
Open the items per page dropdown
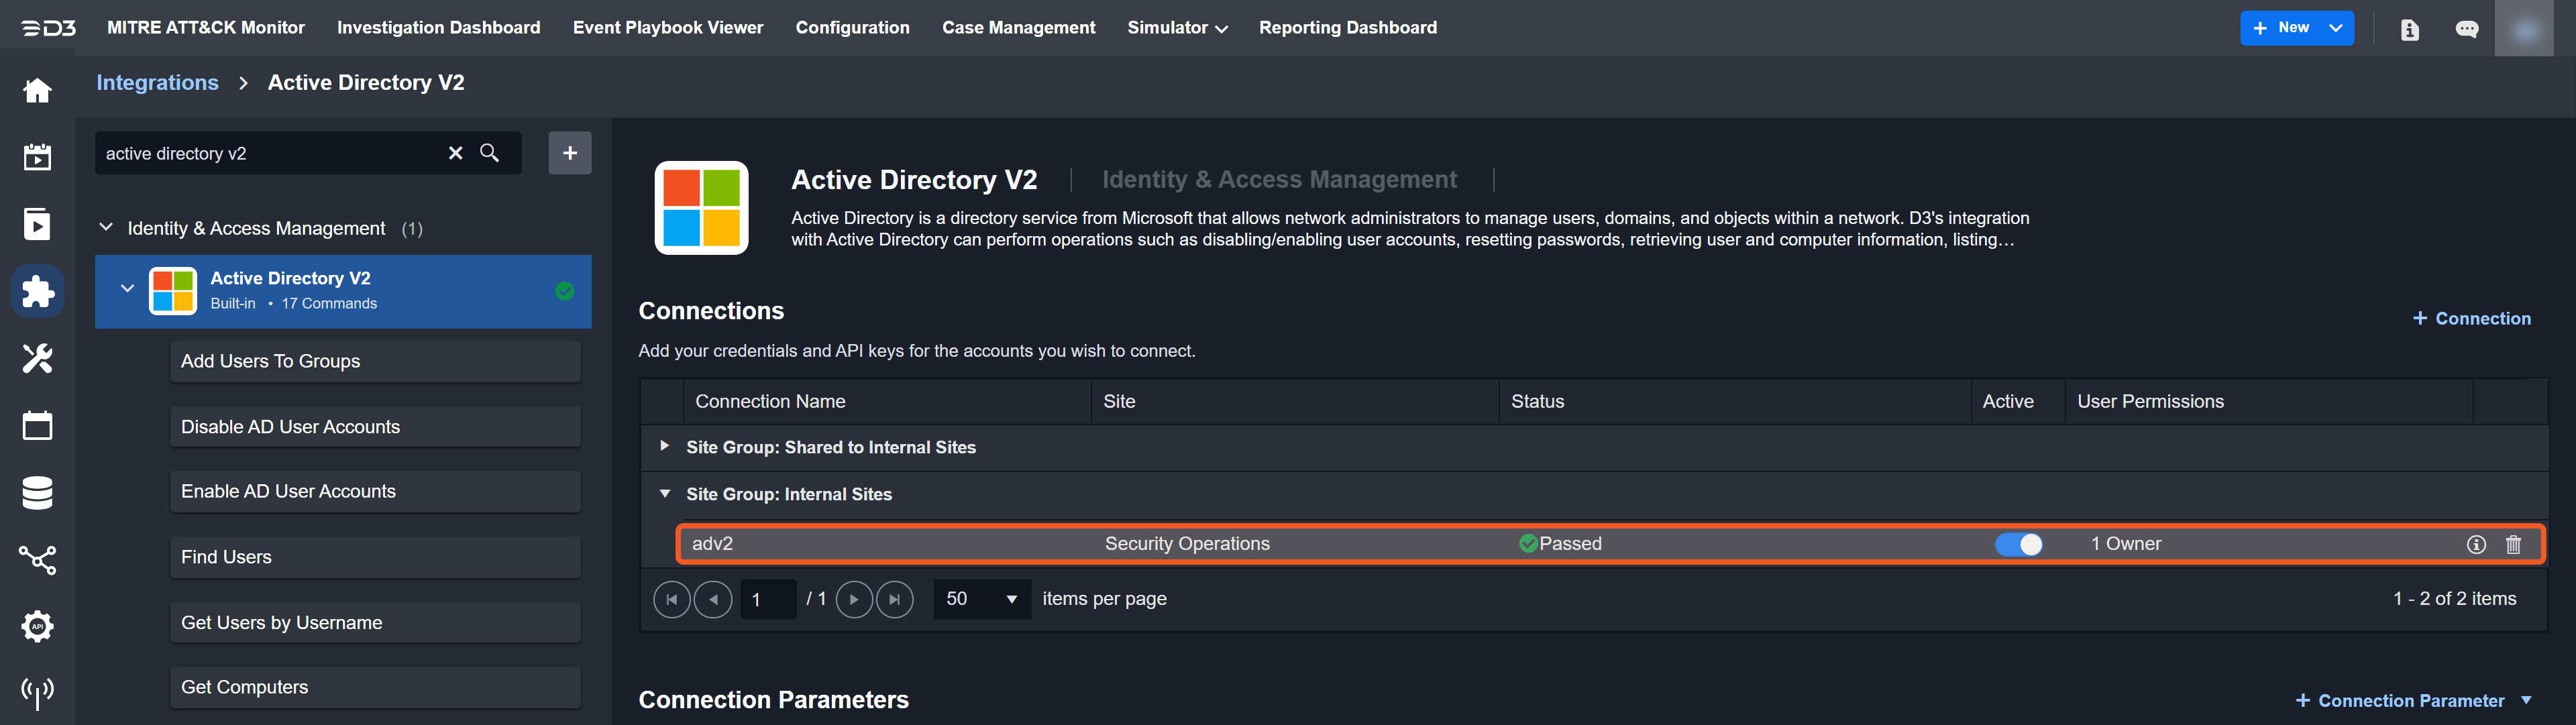pyautogui.click(x=981, y=599)
